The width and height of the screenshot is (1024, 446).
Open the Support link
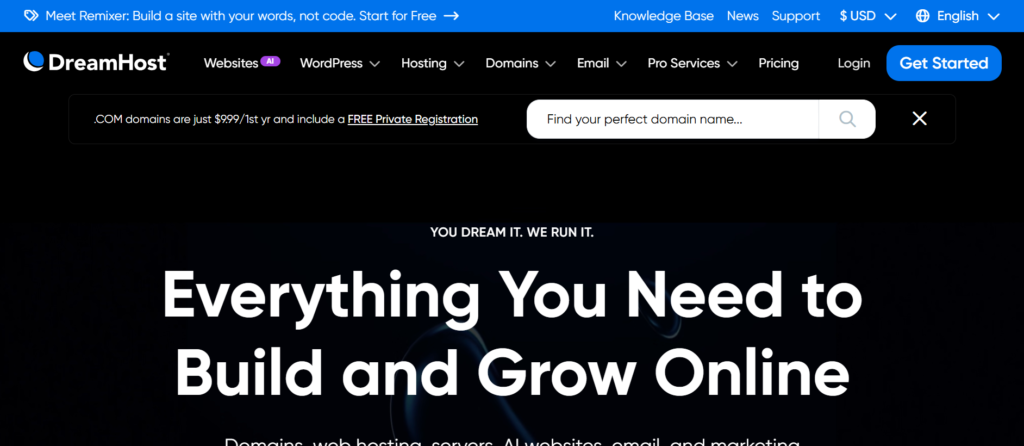pyautogui.click(x=795, y=16)
